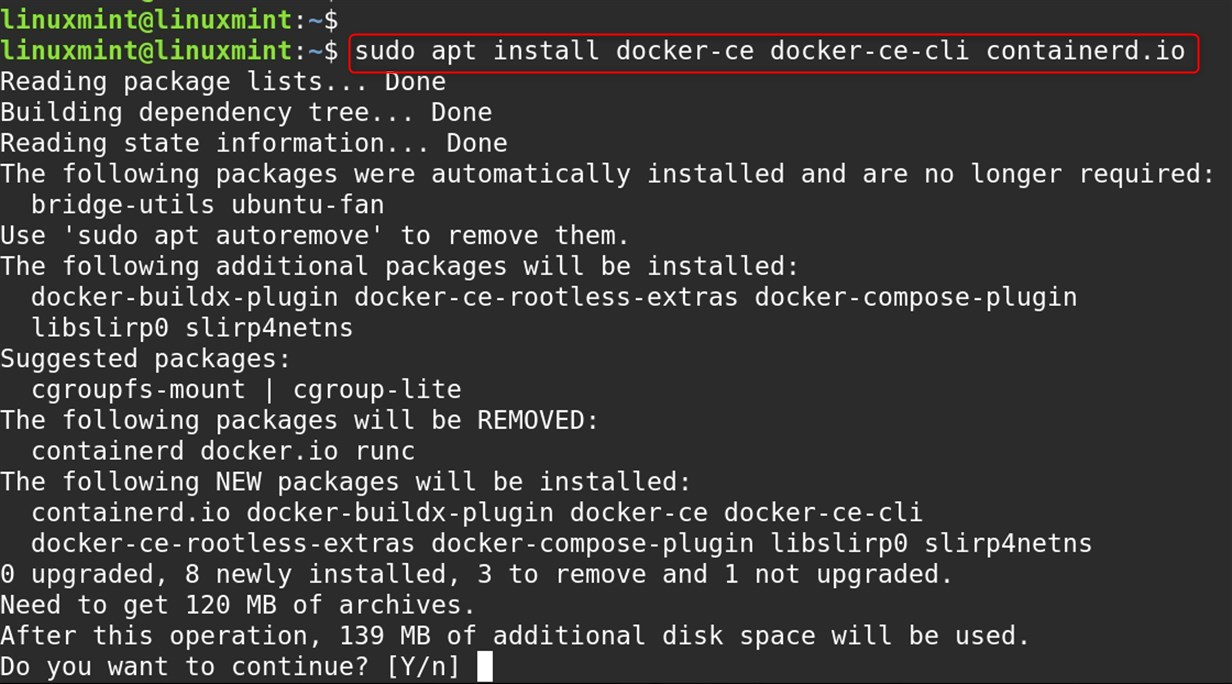Click 'containerd.io' in the NEW packages list
Viewport: 1232px width, 684px height.
click(131, 513)
